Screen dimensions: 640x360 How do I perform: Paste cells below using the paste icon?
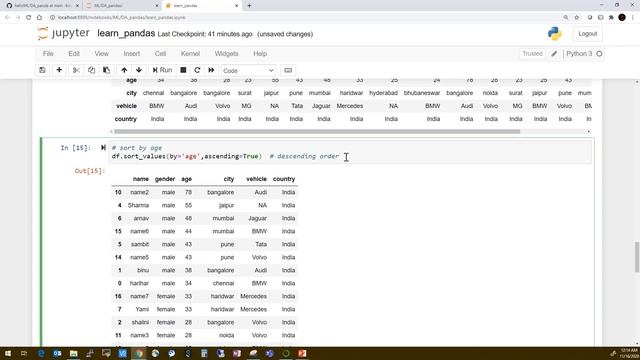[106, 70]
